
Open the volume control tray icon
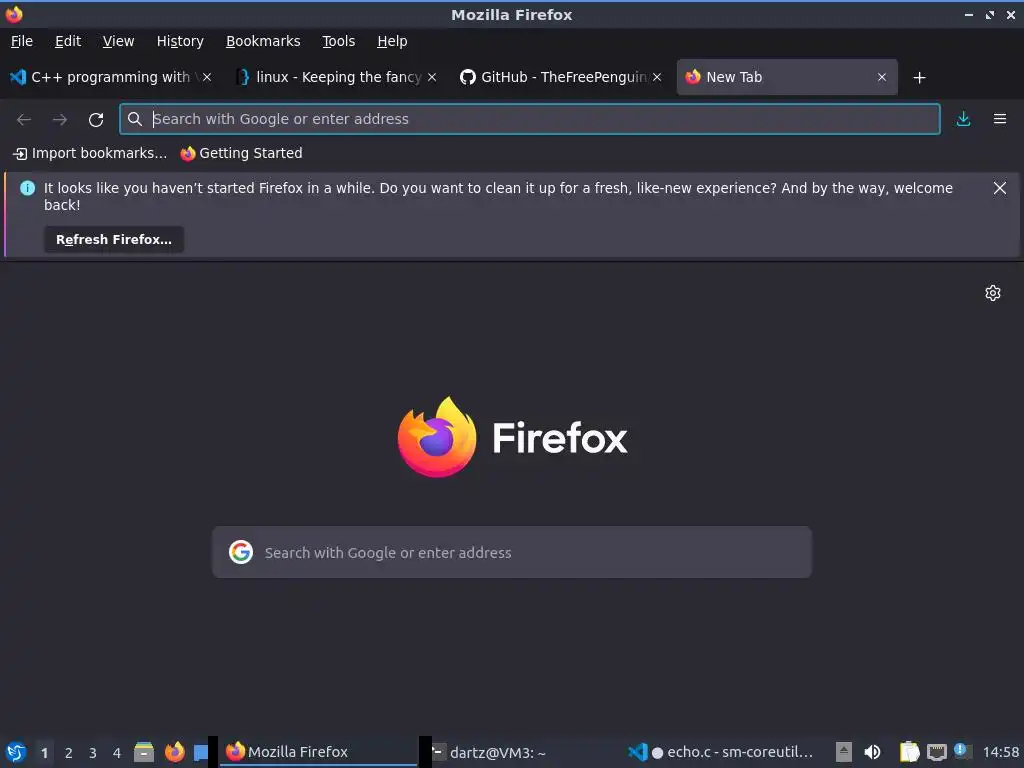click(x=872, y=752)
